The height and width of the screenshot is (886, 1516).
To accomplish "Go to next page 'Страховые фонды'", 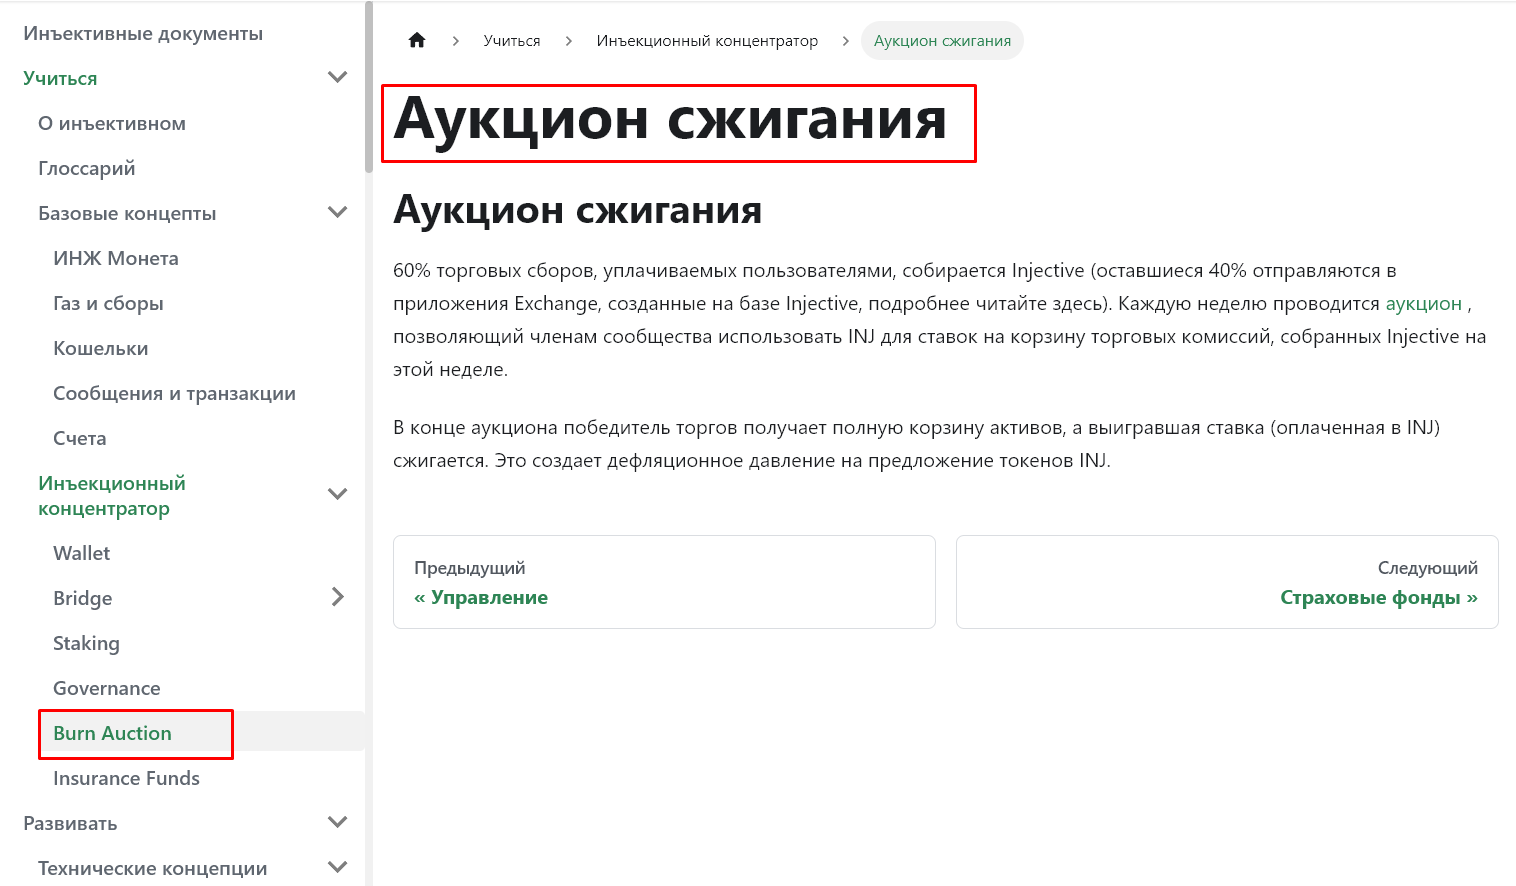I will [x=1227, y=582].
